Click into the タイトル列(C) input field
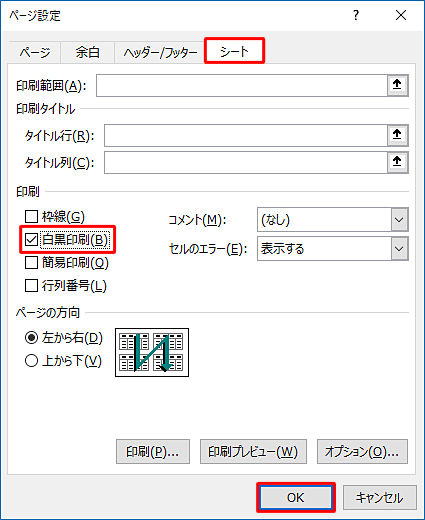Screen dimensions: 425x520 tap(246, 163)
